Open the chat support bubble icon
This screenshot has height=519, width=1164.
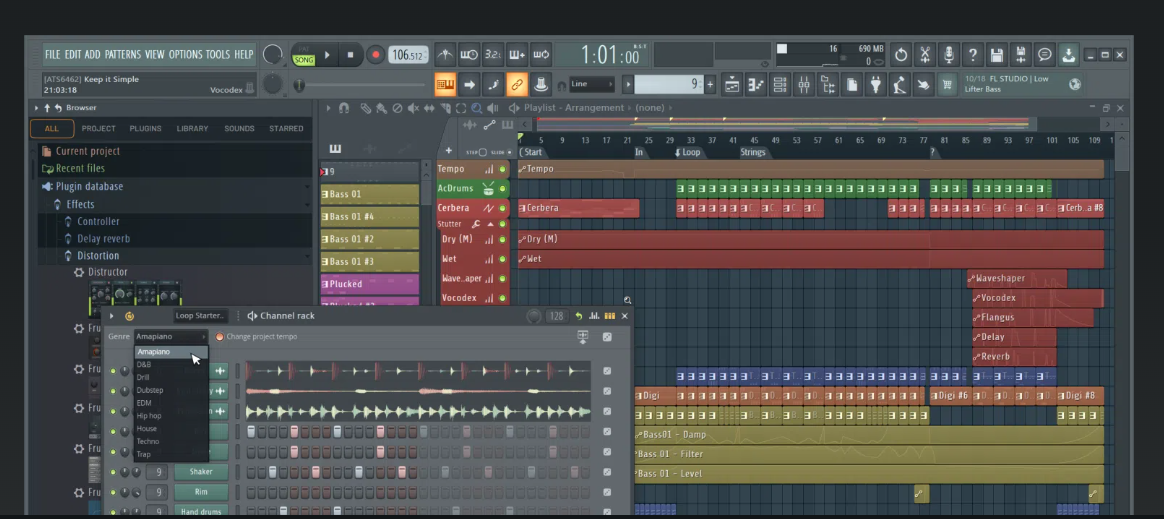[1044, 55]
